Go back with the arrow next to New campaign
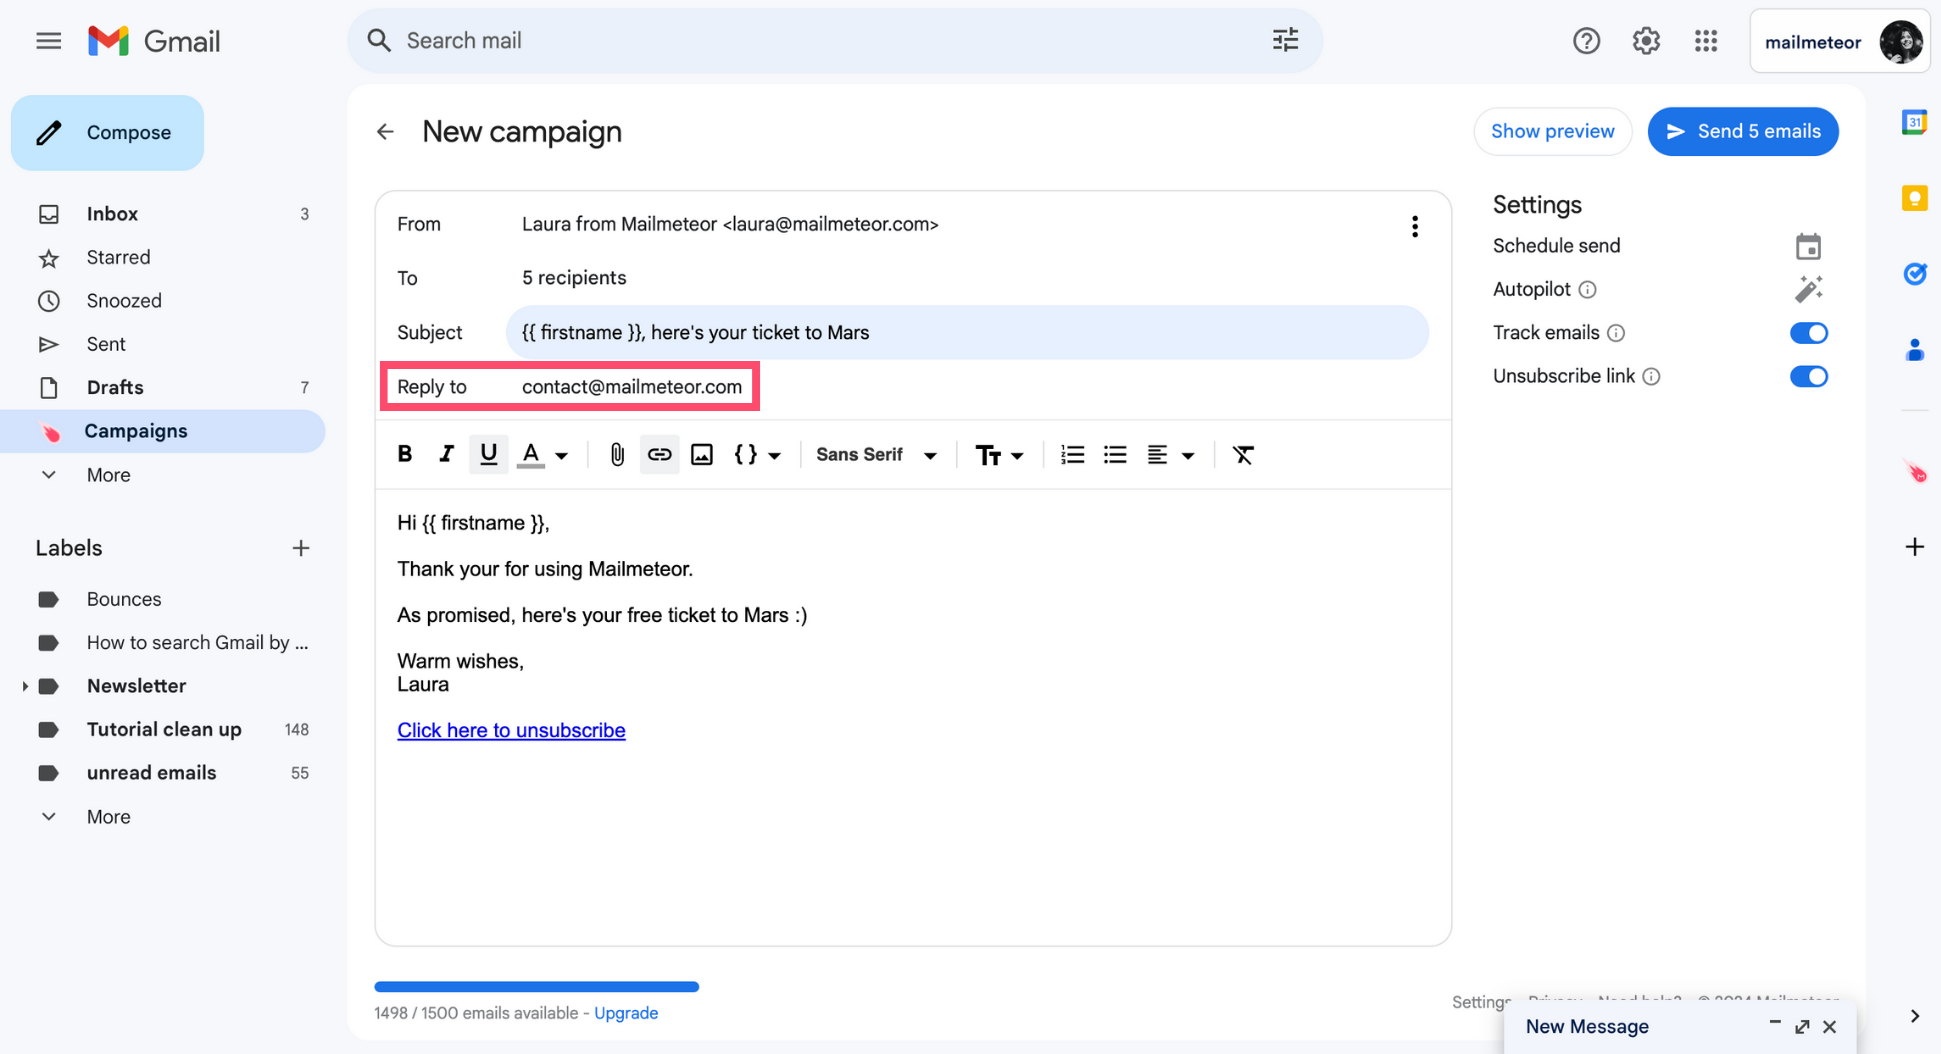The height and width of the screenshot is (1054, 1941). click(x=385, y=132)
